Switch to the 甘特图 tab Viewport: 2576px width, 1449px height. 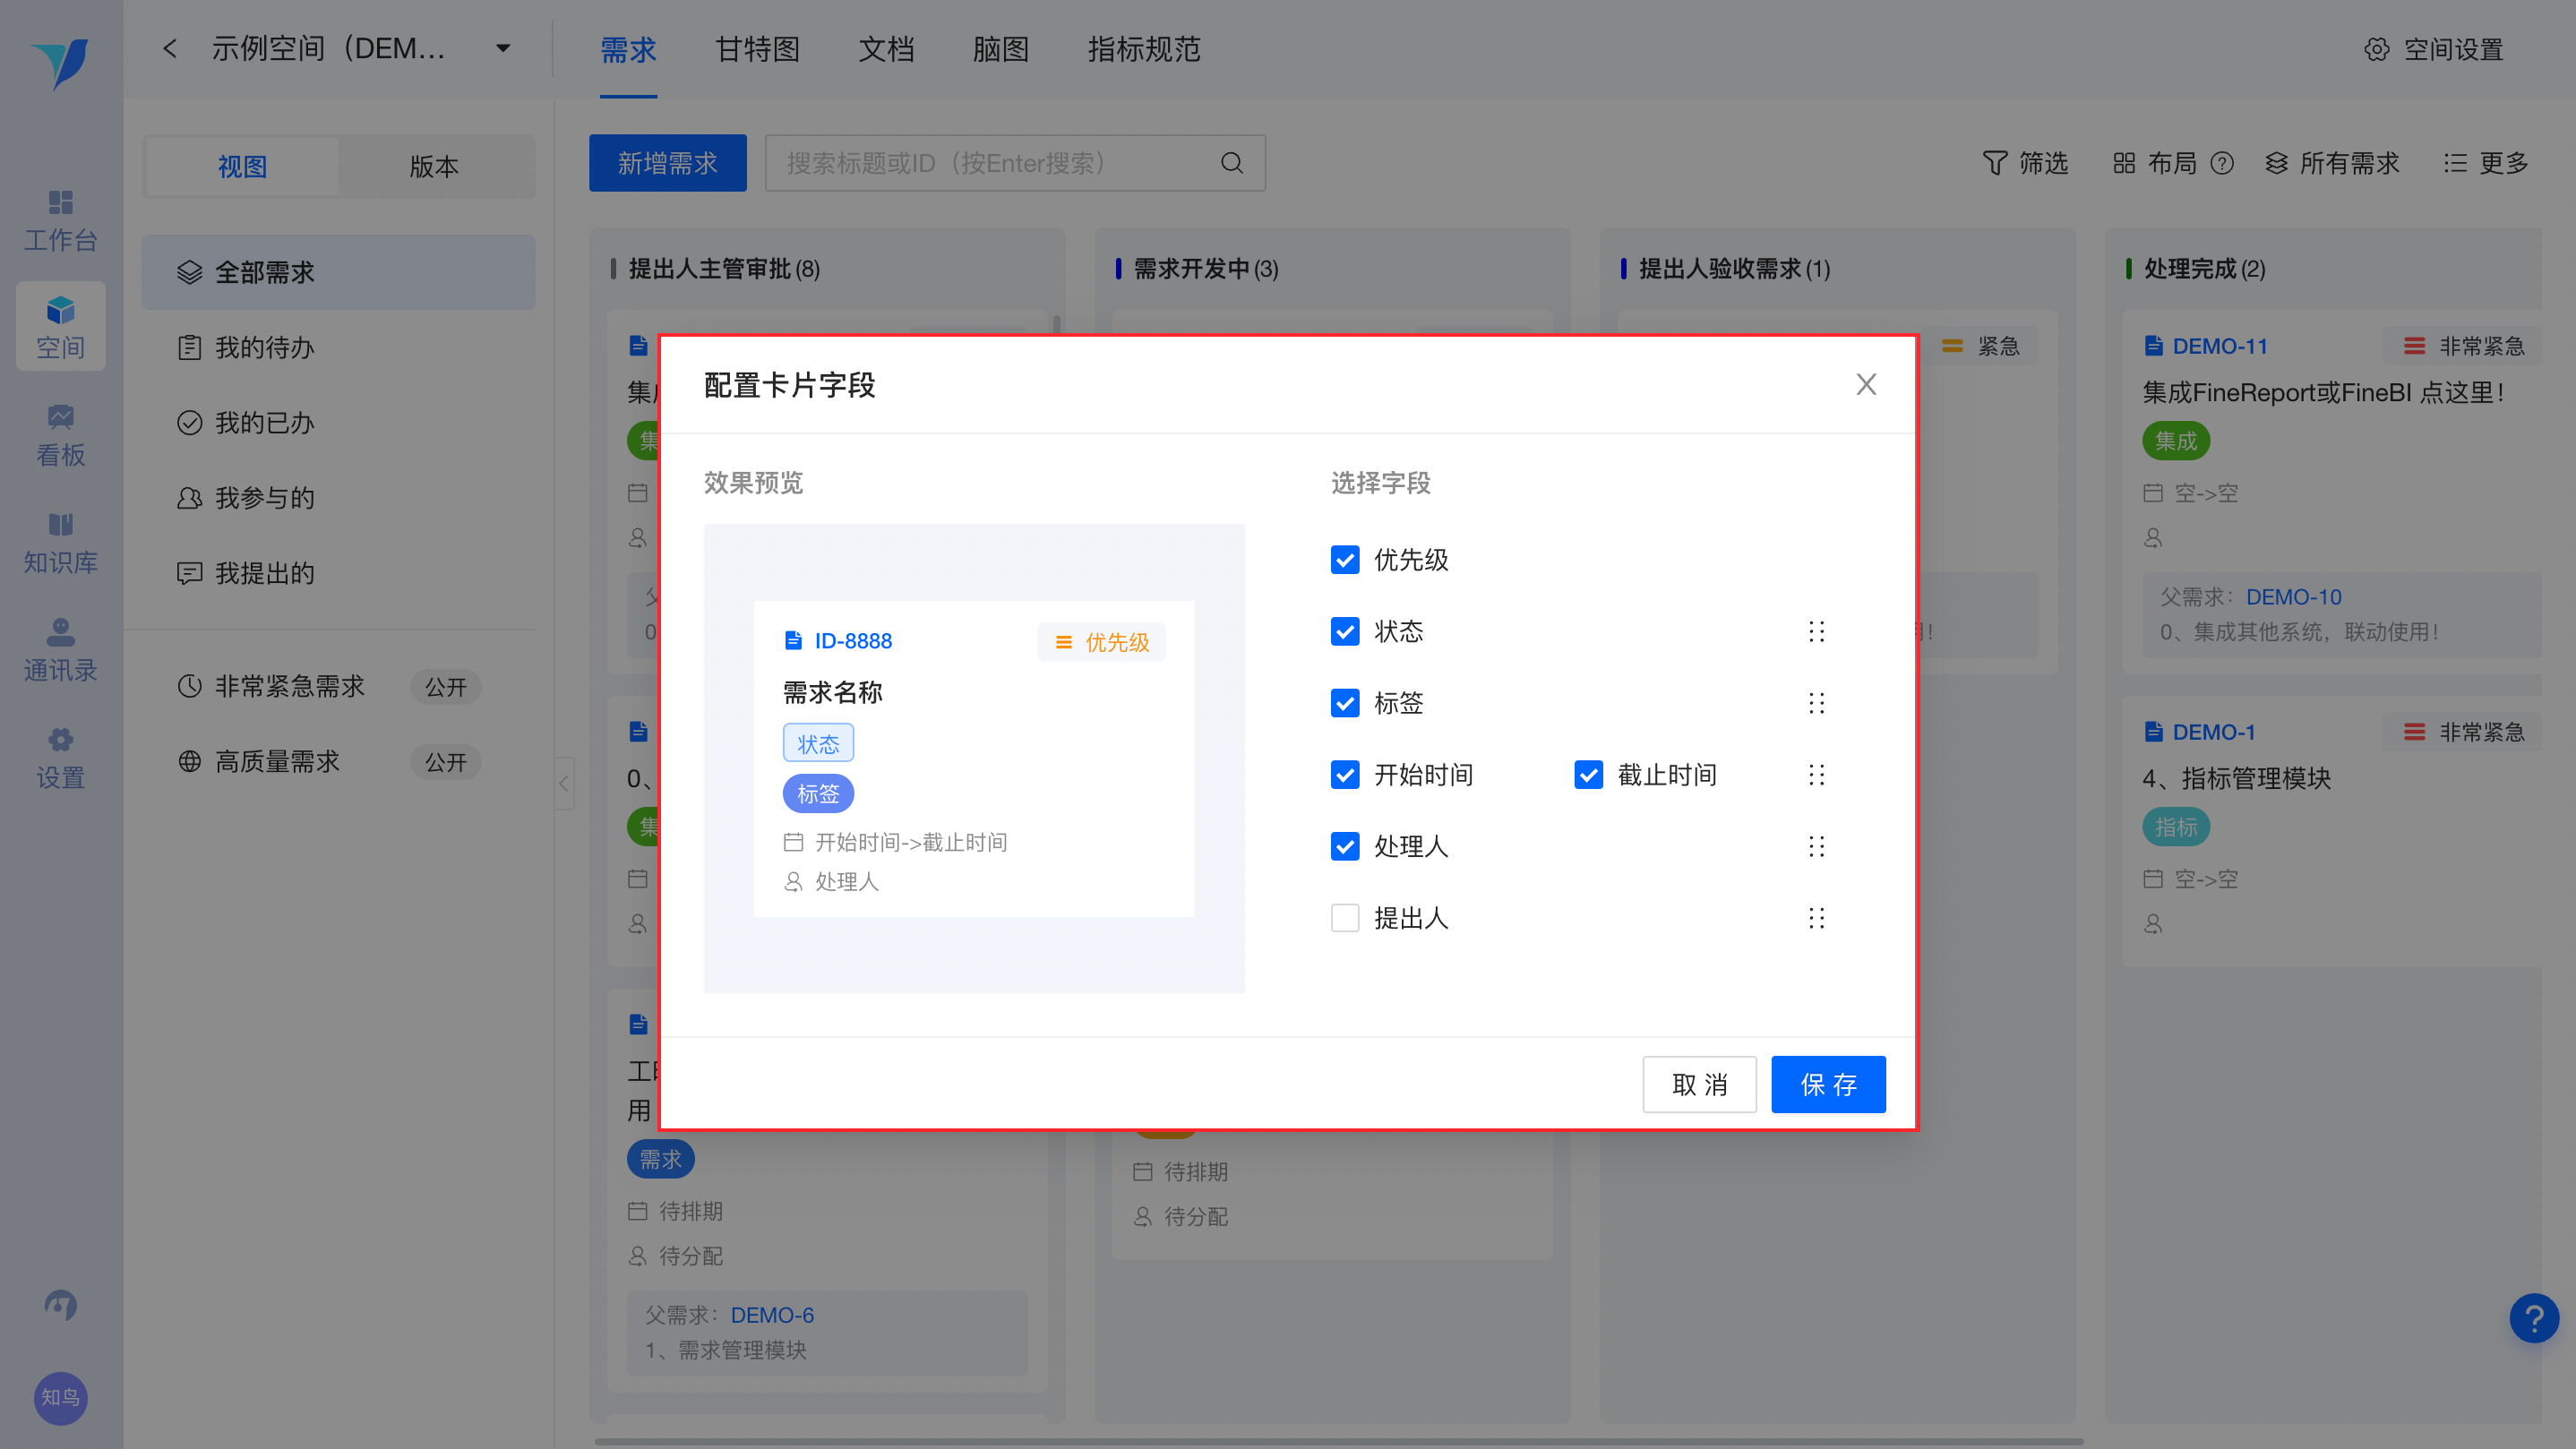point(757,48)
